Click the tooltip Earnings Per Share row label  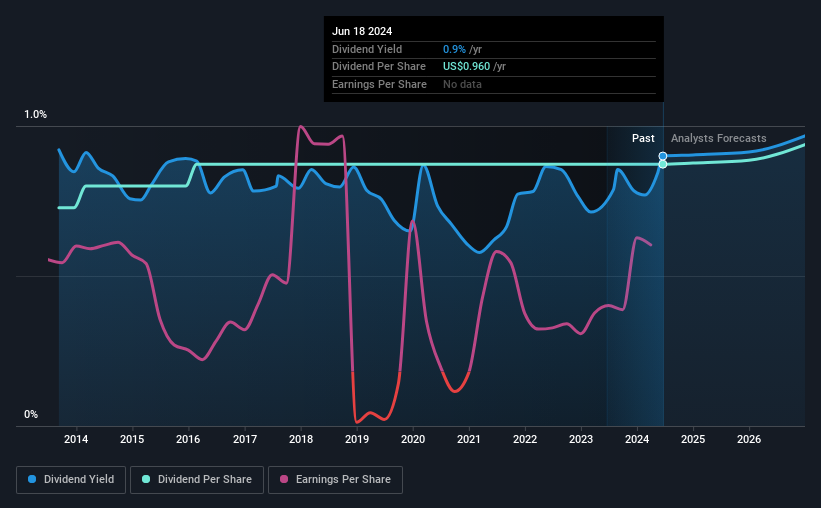click(379, 84)
